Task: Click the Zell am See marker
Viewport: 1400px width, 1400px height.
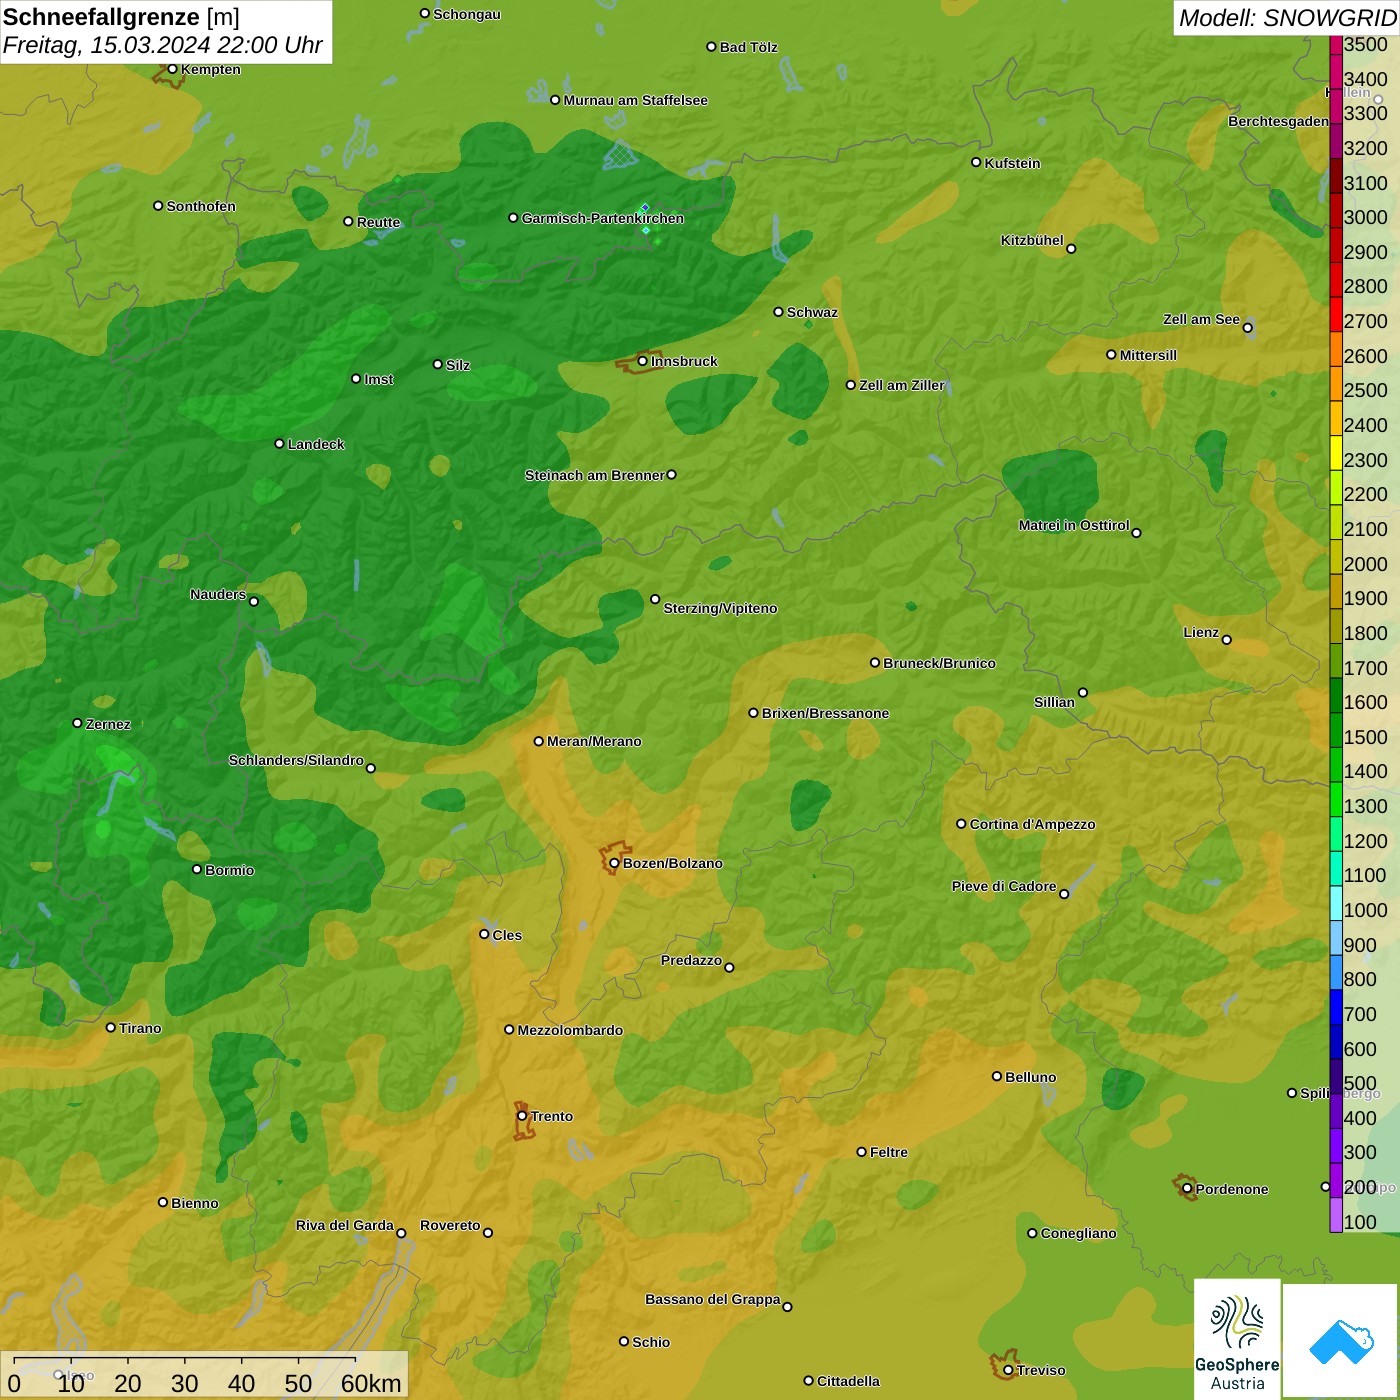Action: click(1247, 327)
